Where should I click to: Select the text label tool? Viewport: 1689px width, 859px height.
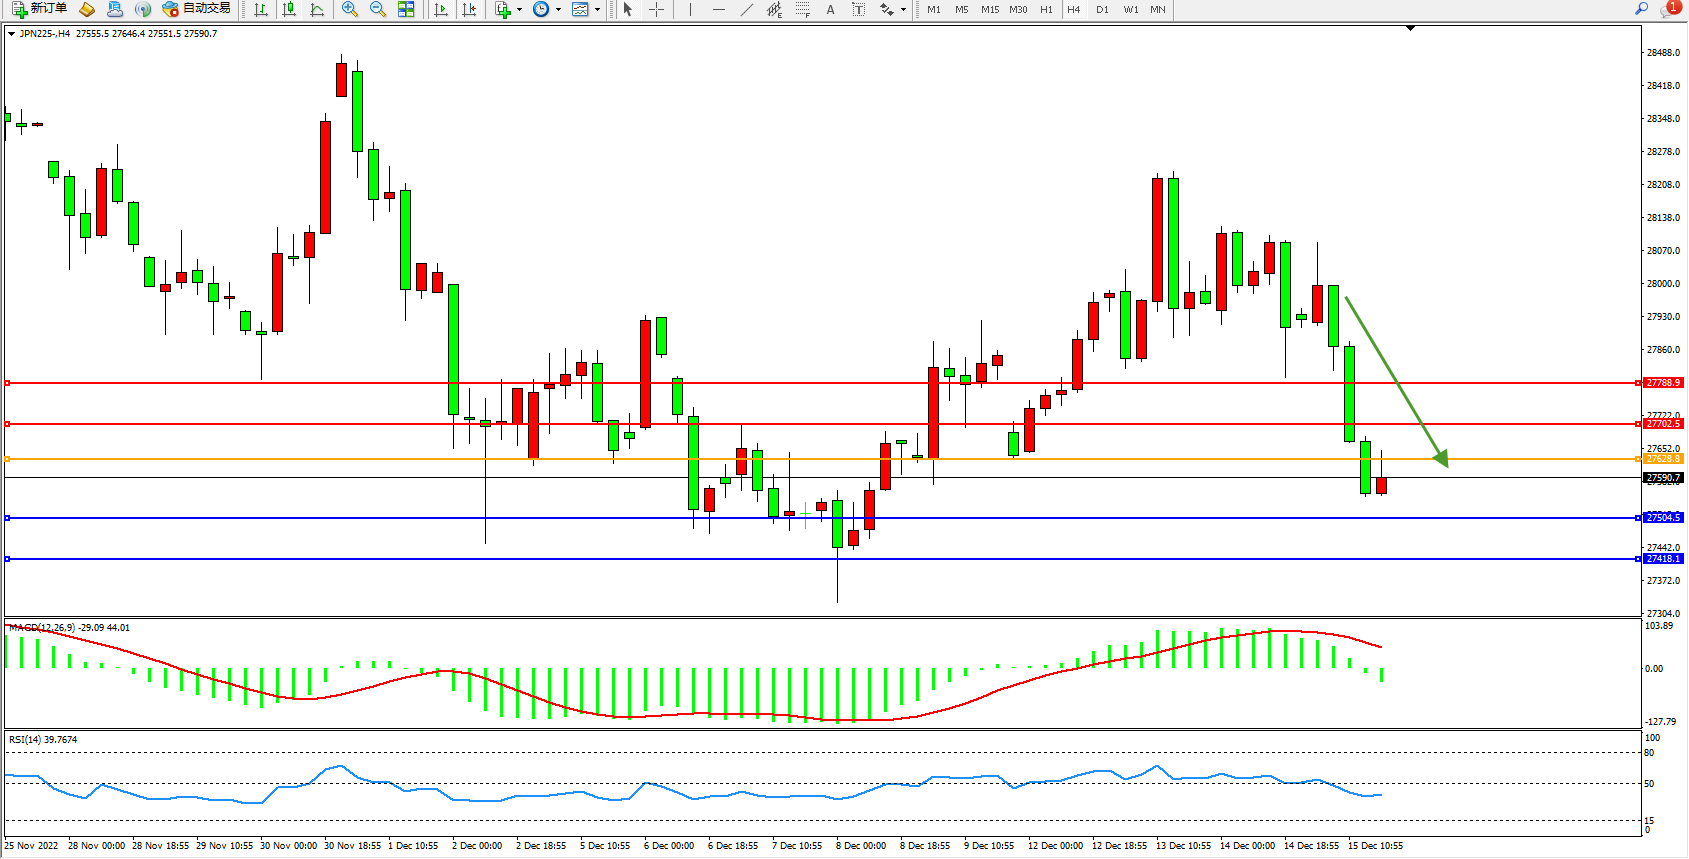pos(830,9)
